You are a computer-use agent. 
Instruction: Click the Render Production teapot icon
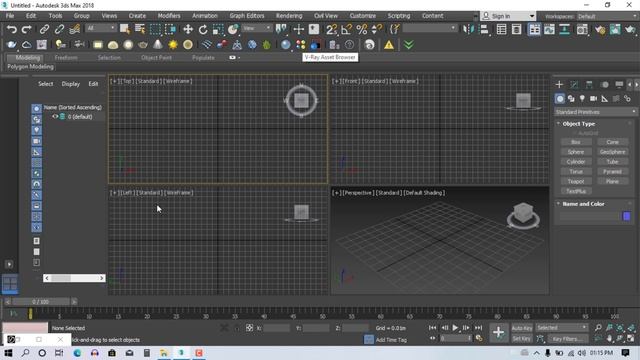pyautogui.click(x=631, y=29)
